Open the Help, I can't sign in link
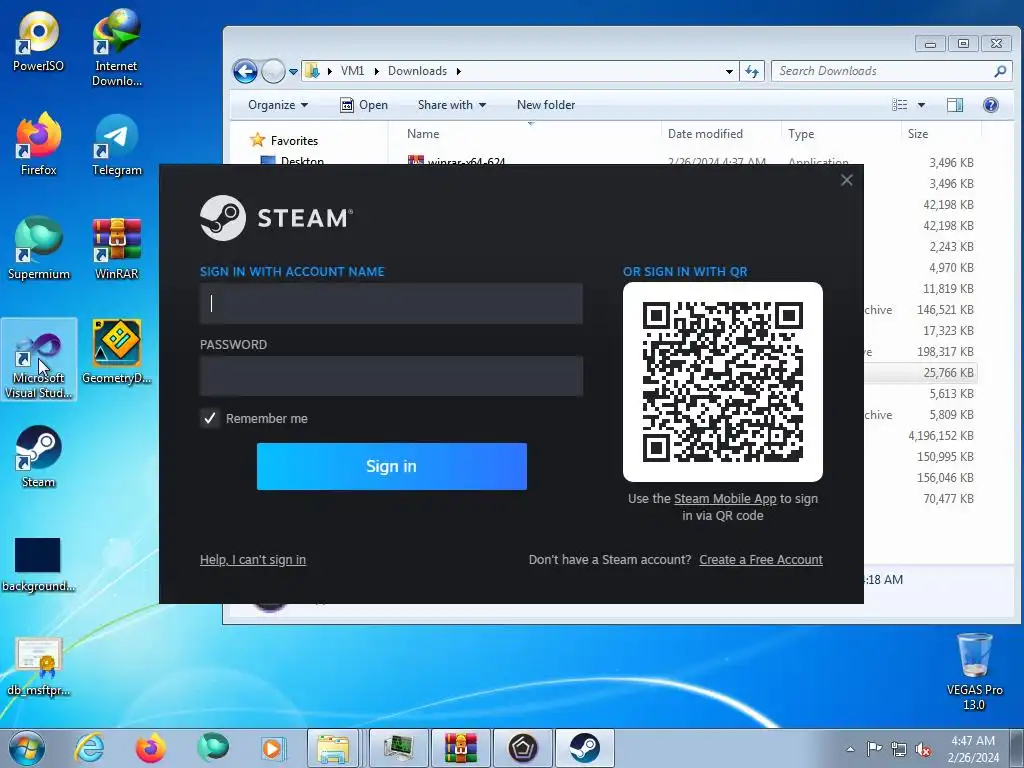 (253, 560)
